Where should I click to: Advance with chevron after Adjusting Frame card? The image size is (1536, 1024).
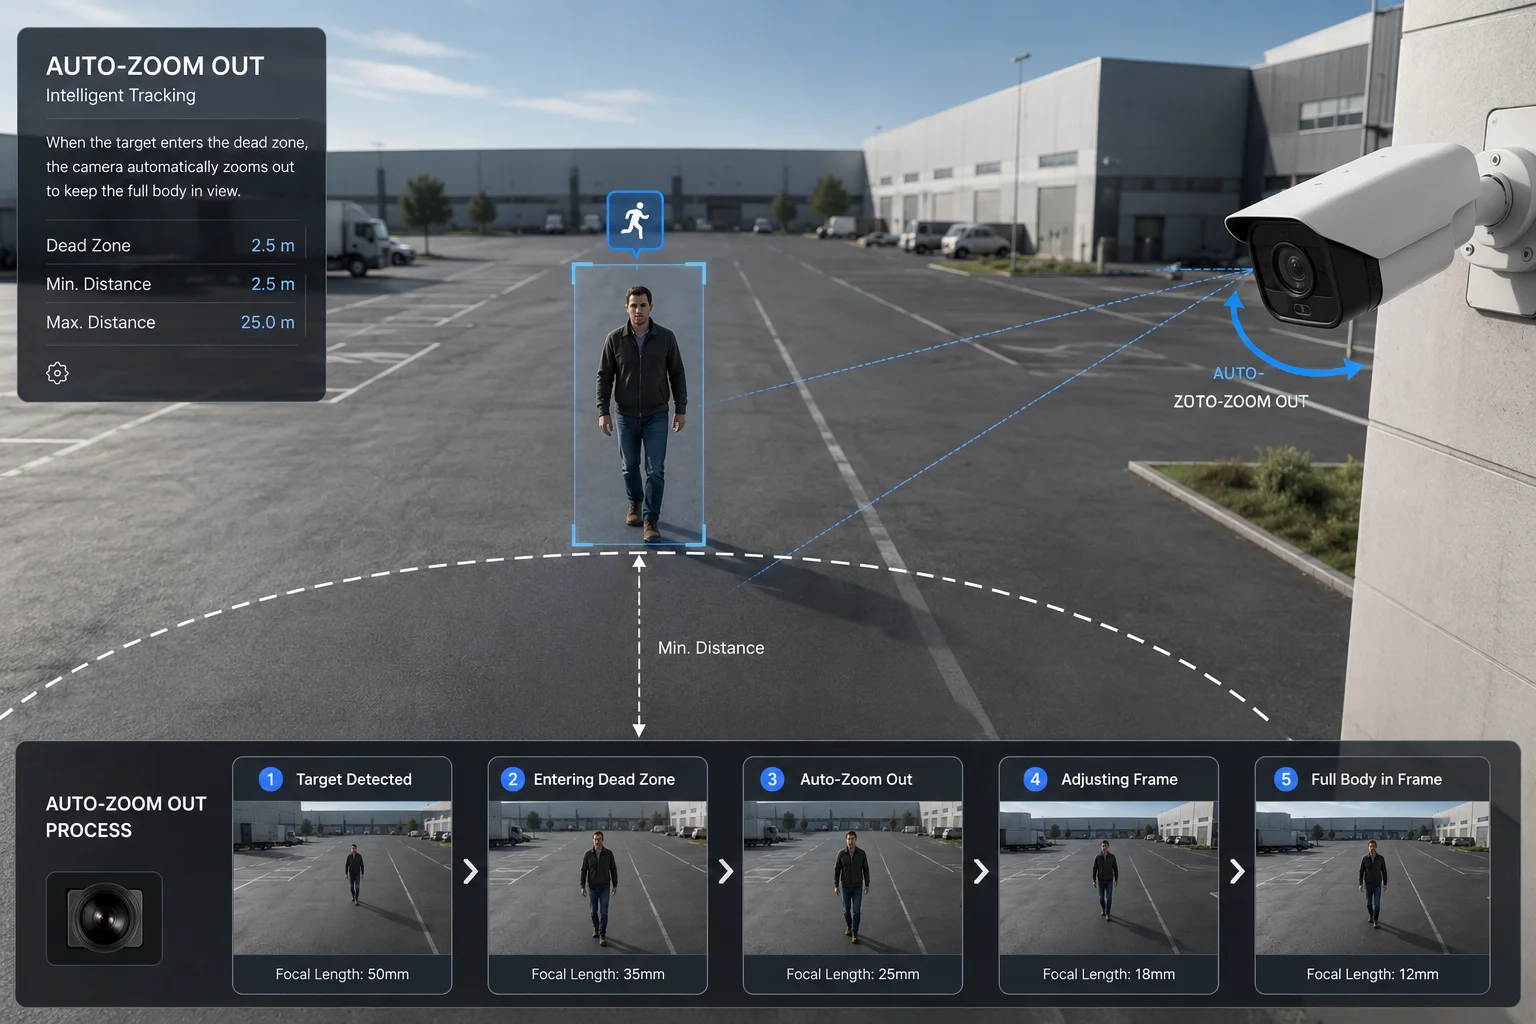1237,871
